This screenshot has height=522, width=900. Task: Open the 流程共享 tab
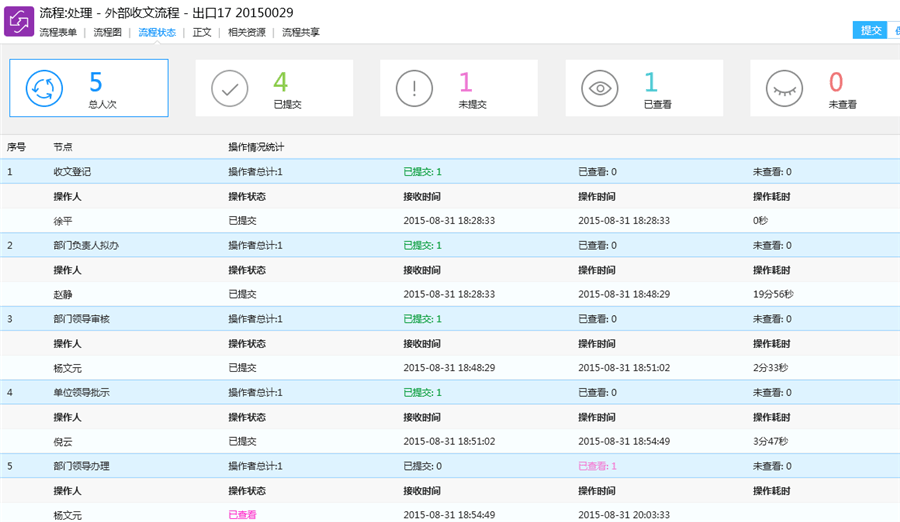tap(301, 33)
